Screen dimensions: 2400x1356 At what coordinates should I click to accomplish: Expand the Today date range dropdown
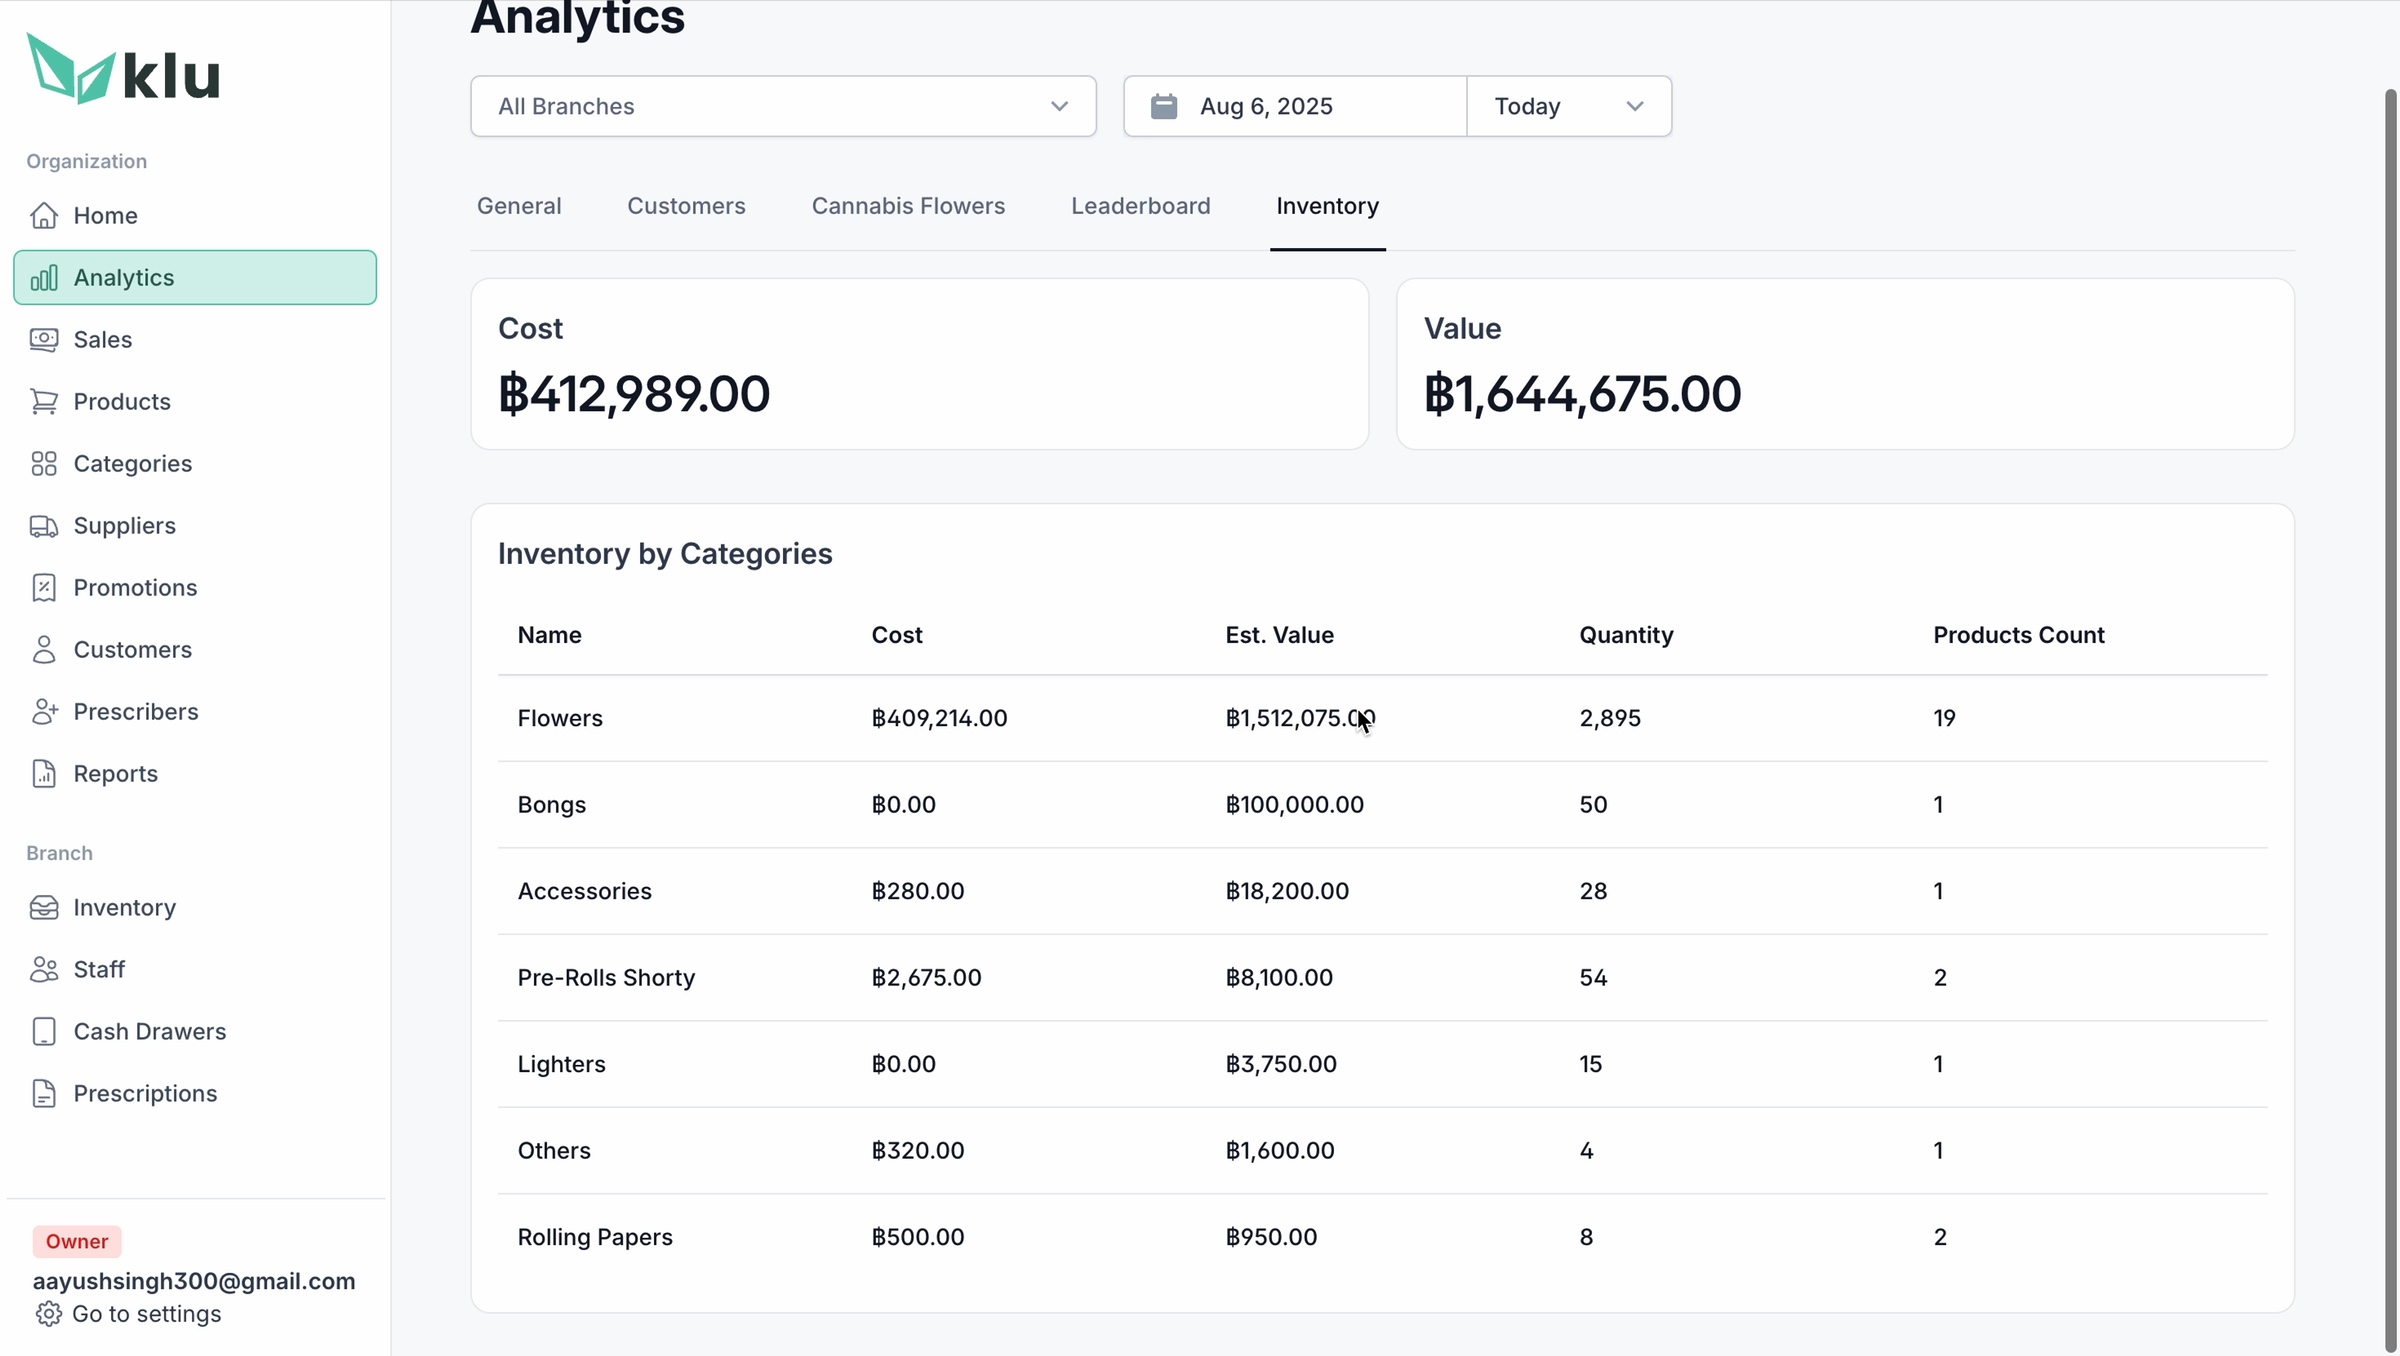(x=1568, y=106)
